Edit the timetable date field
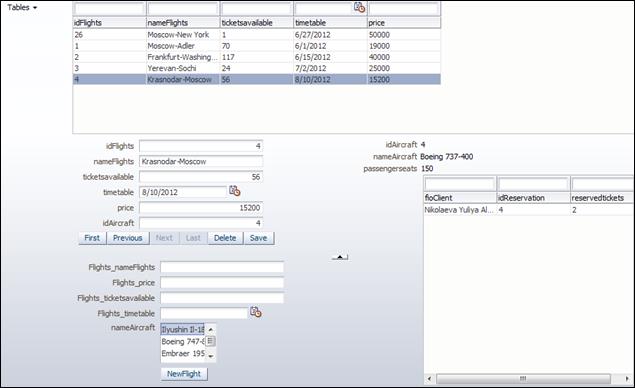The width and height of the screenshot is (635, 388). tap(183, 192)
